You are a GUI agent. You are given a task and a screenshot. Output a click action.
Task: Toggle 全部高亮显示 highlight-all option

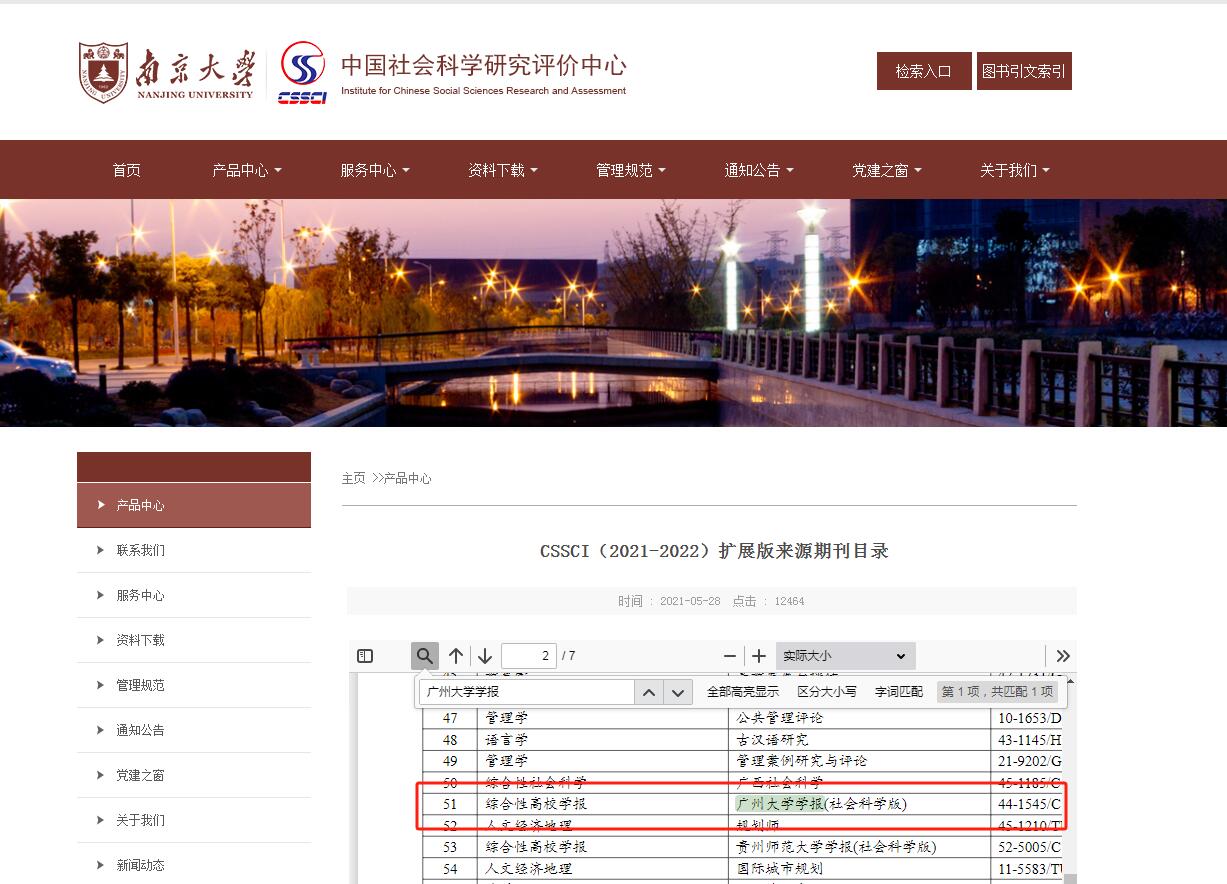point(743,692)
